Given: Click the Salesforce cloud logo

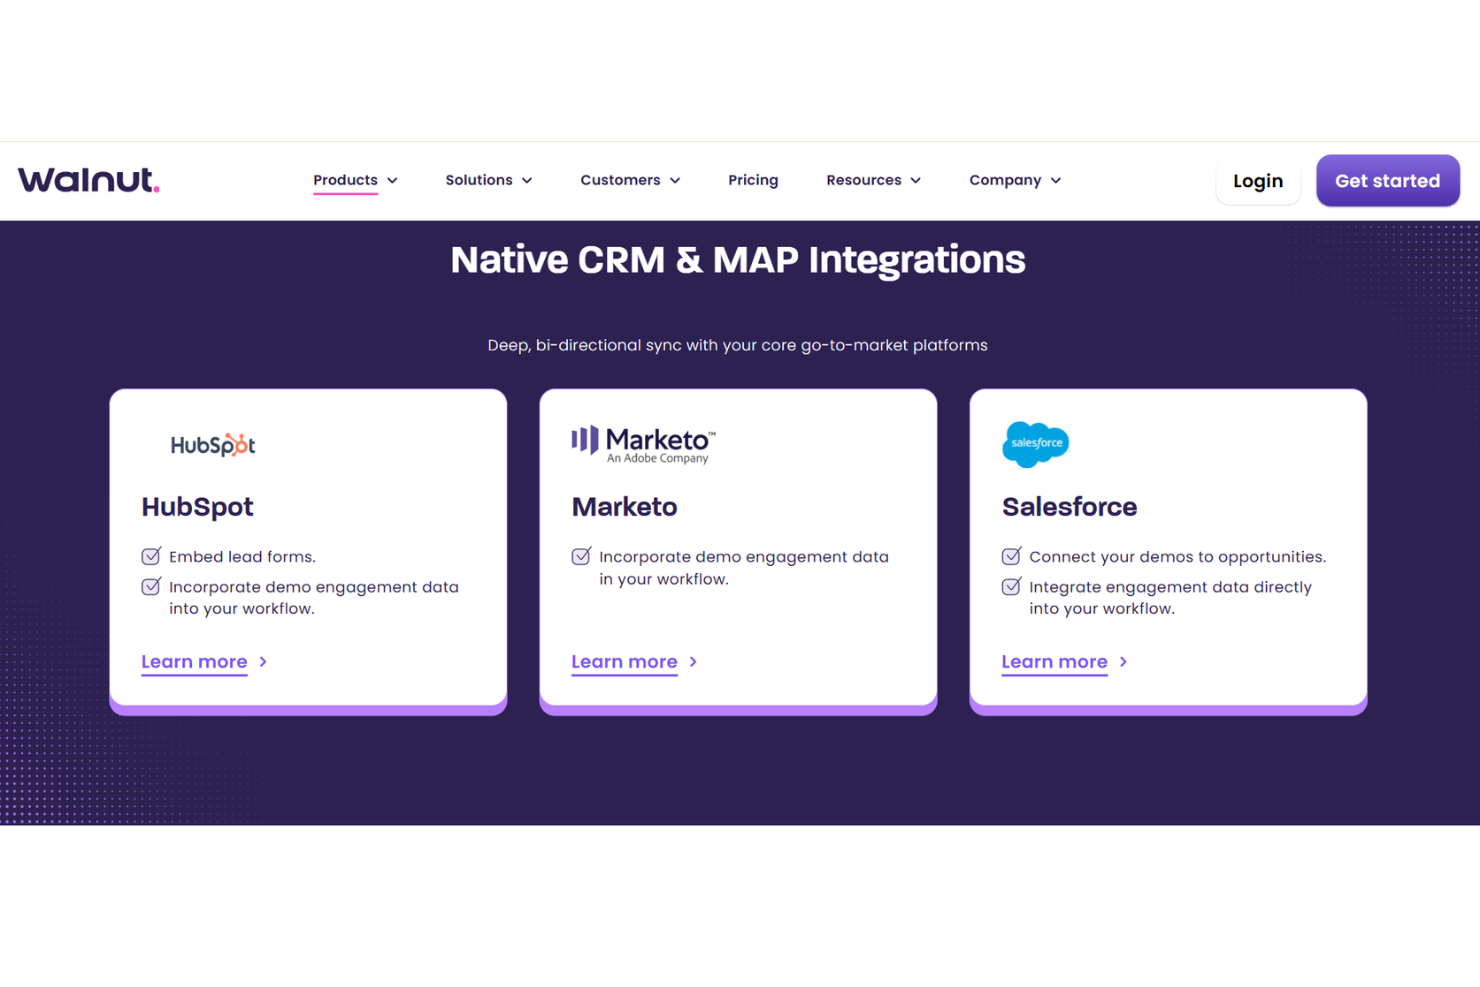Looking at the screenshot, I should pos(1035,444).
